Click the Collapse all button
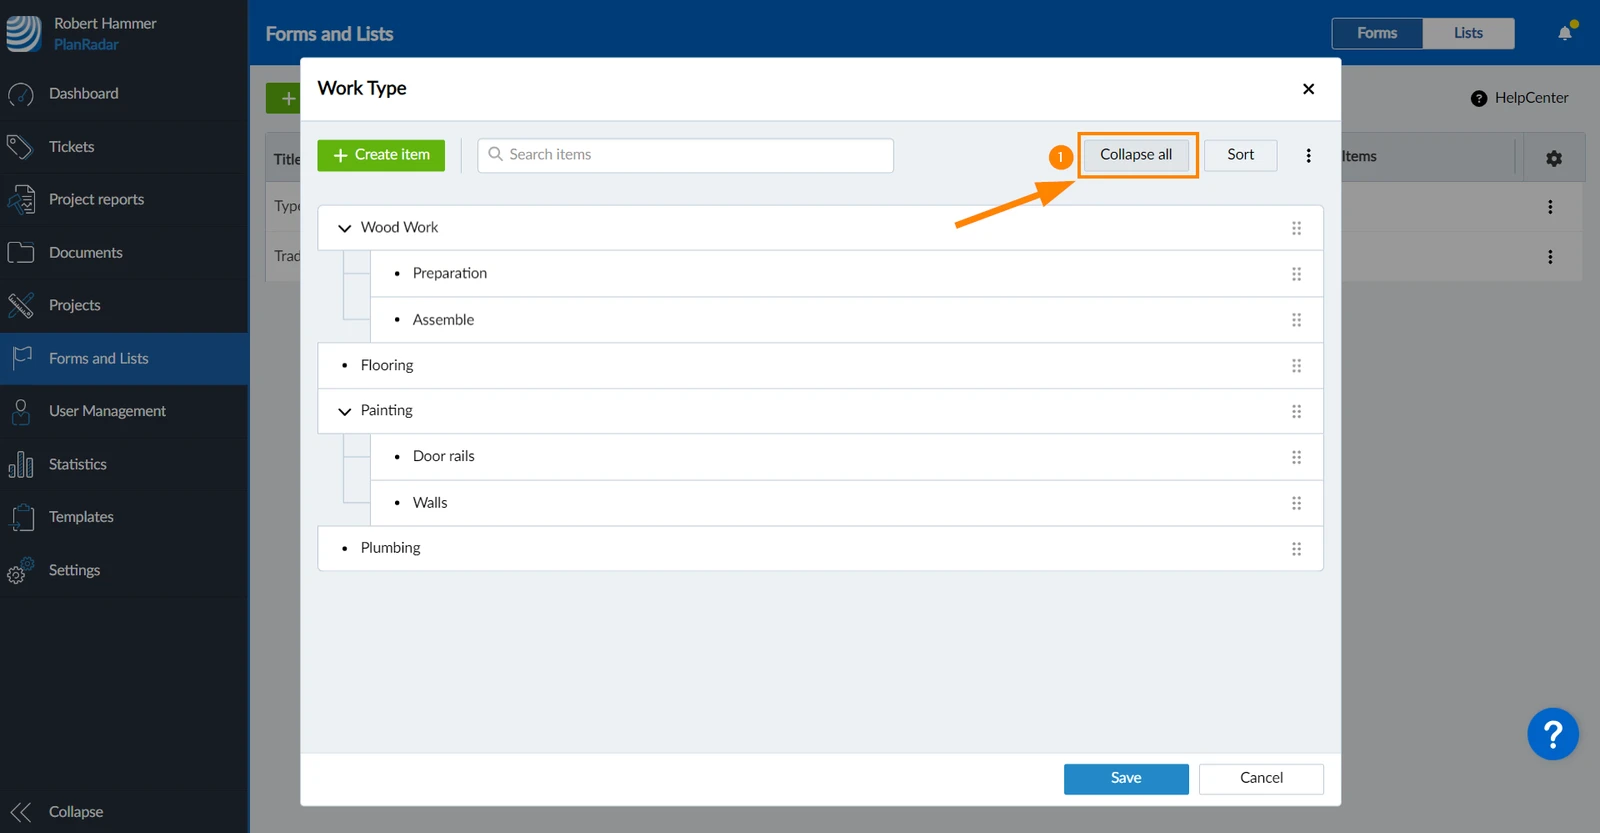1600x833 pixels. [x=1136, y=155]
